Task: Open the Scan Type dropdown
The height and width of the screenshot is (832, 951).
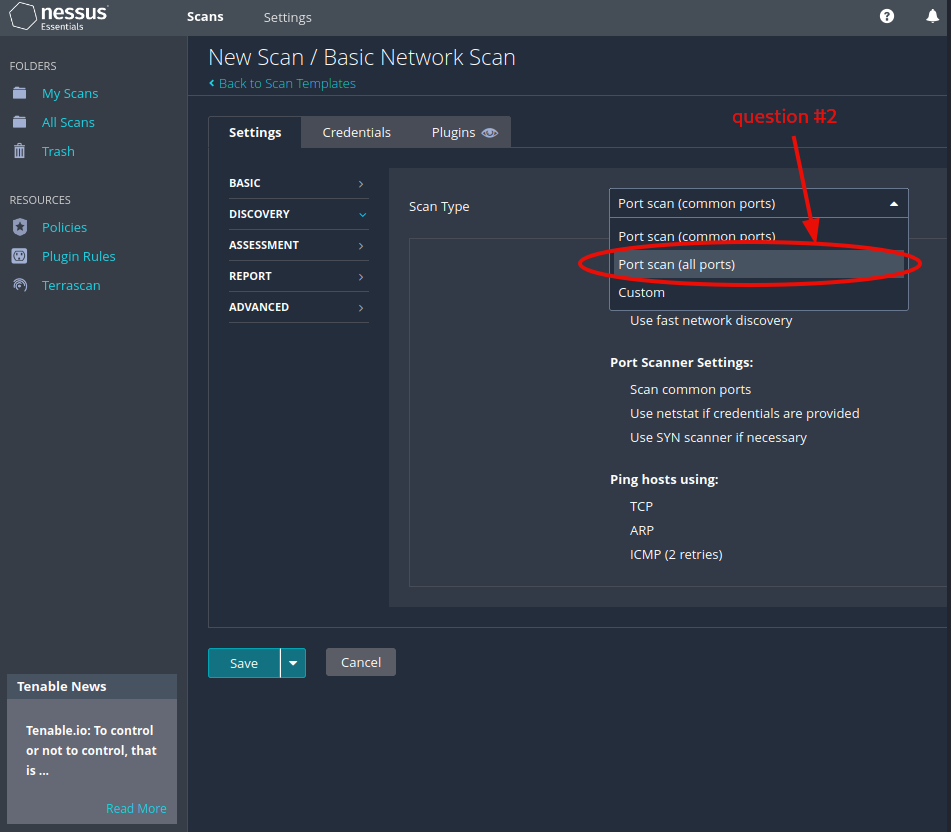Action: click(758, 204)
